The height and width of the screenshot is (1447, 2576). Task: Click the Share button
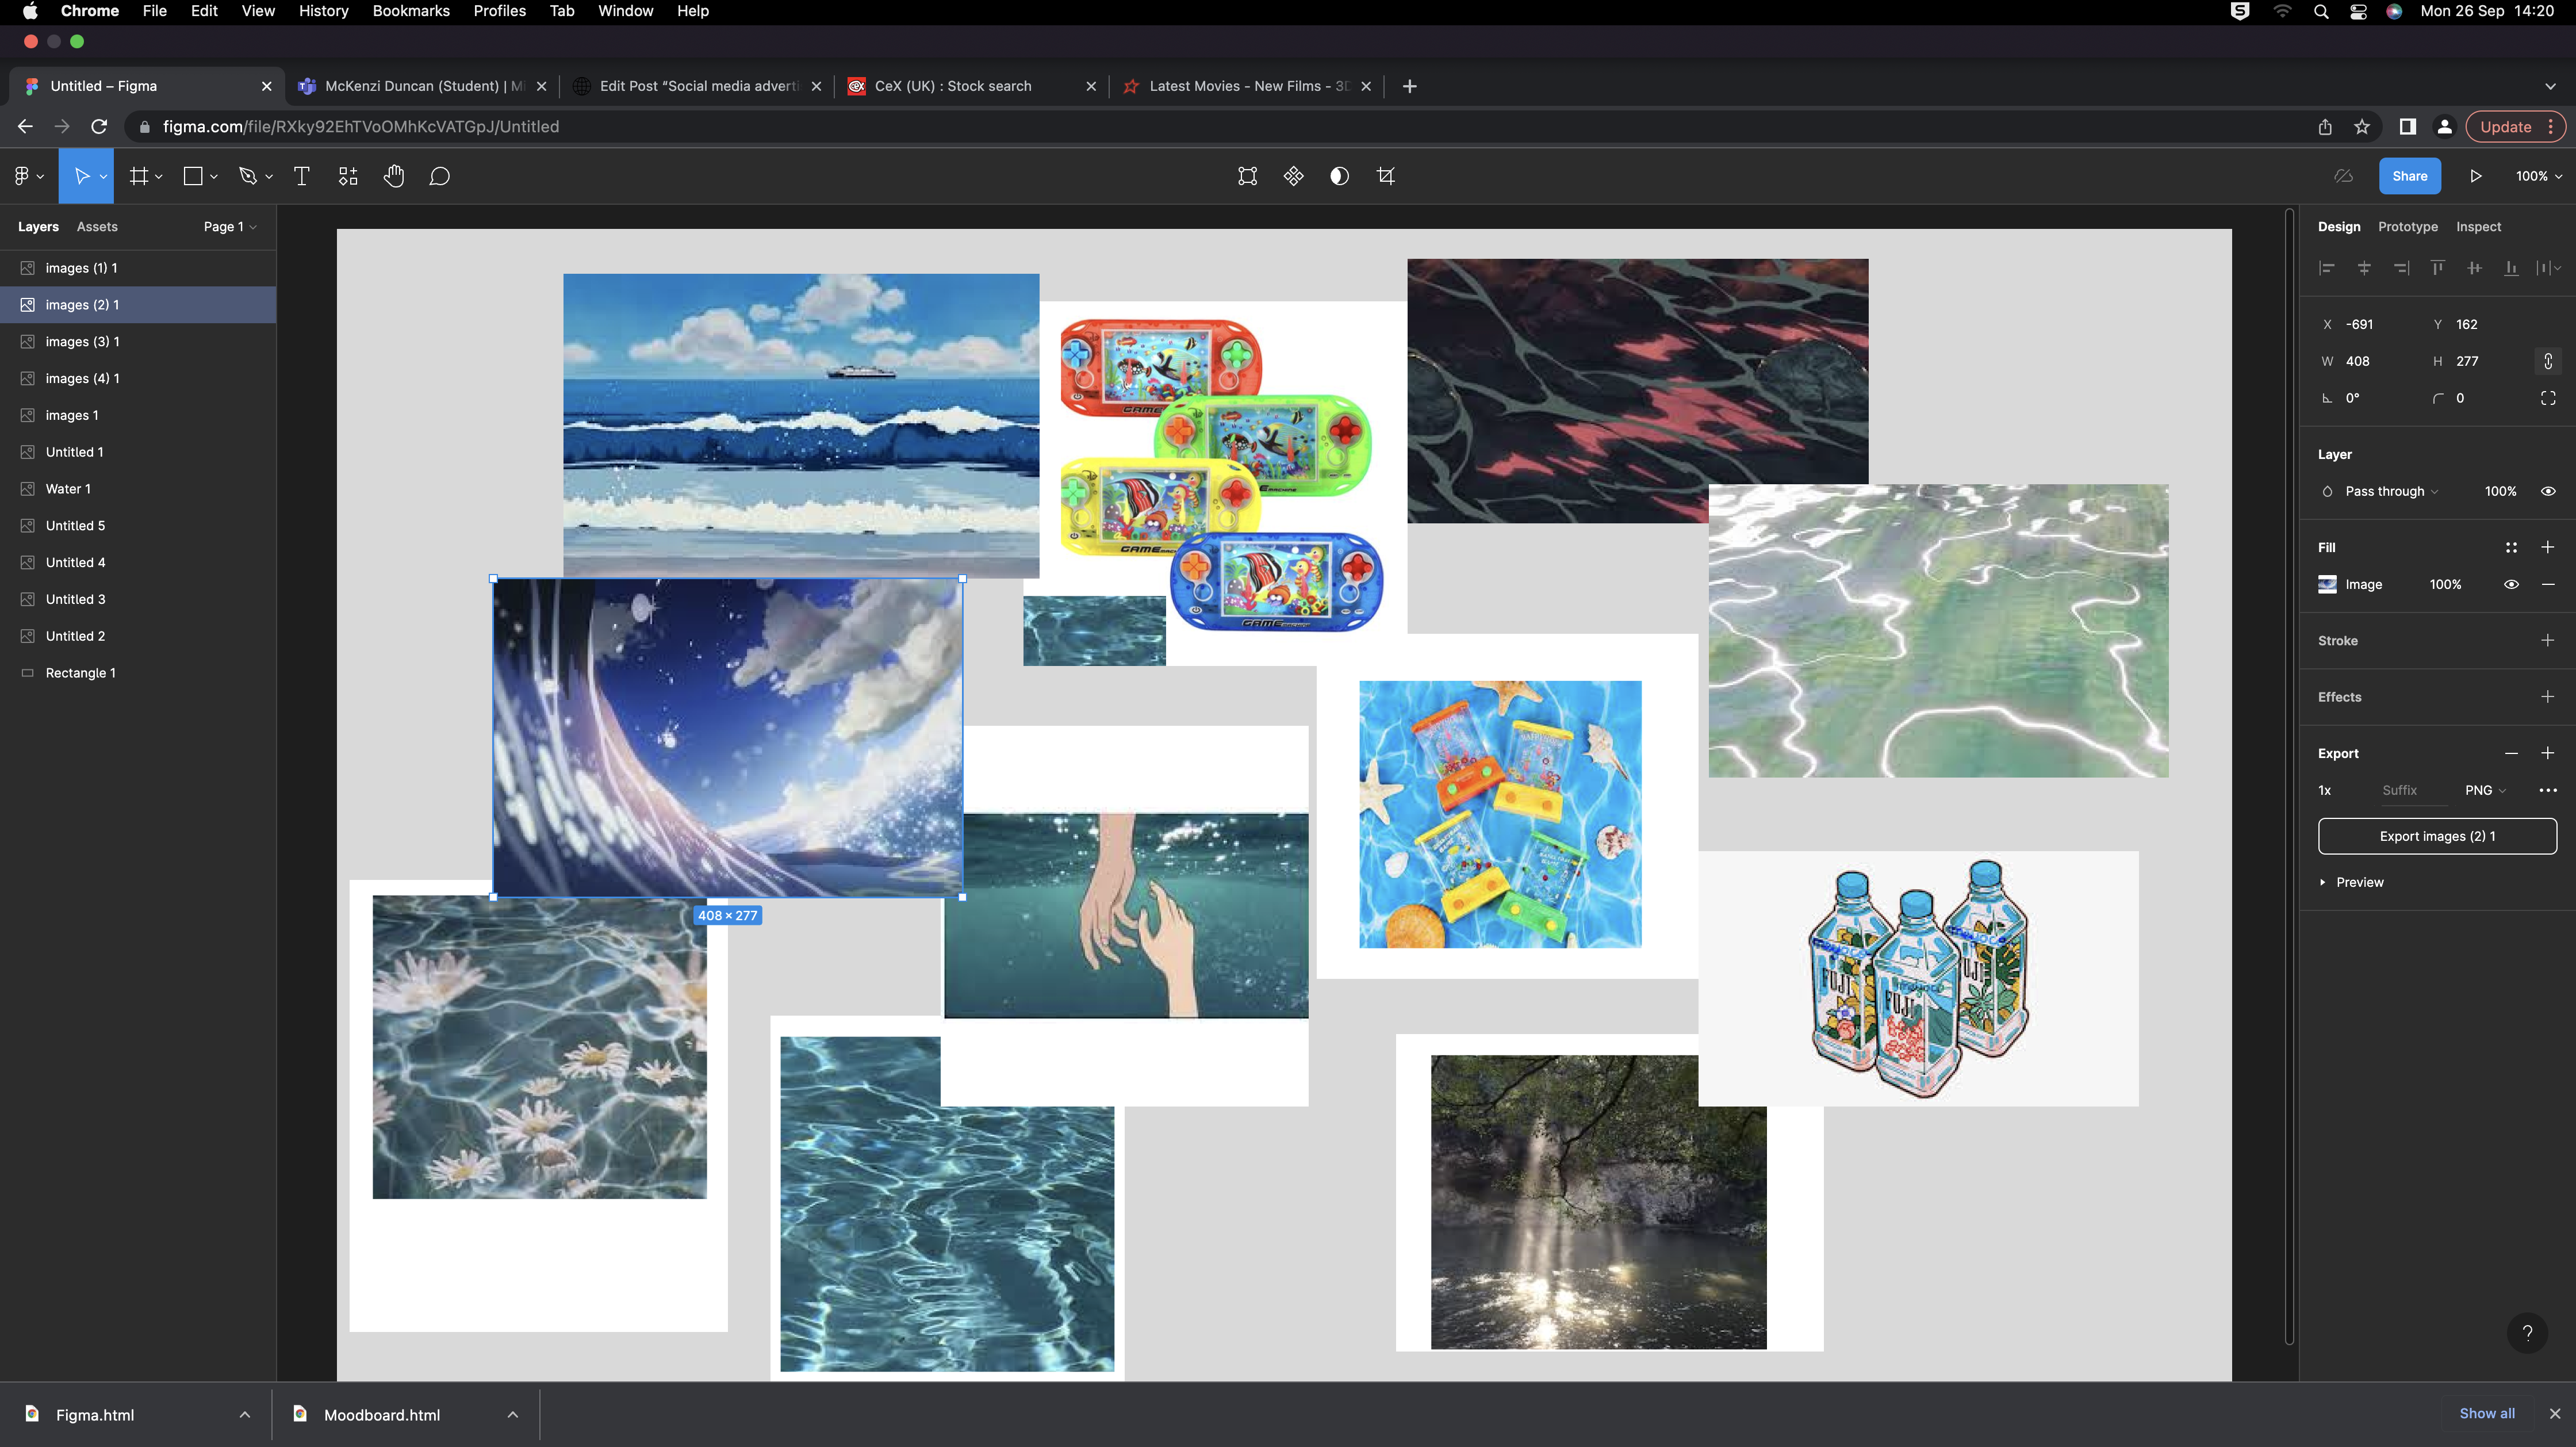tap(2409, 176)
